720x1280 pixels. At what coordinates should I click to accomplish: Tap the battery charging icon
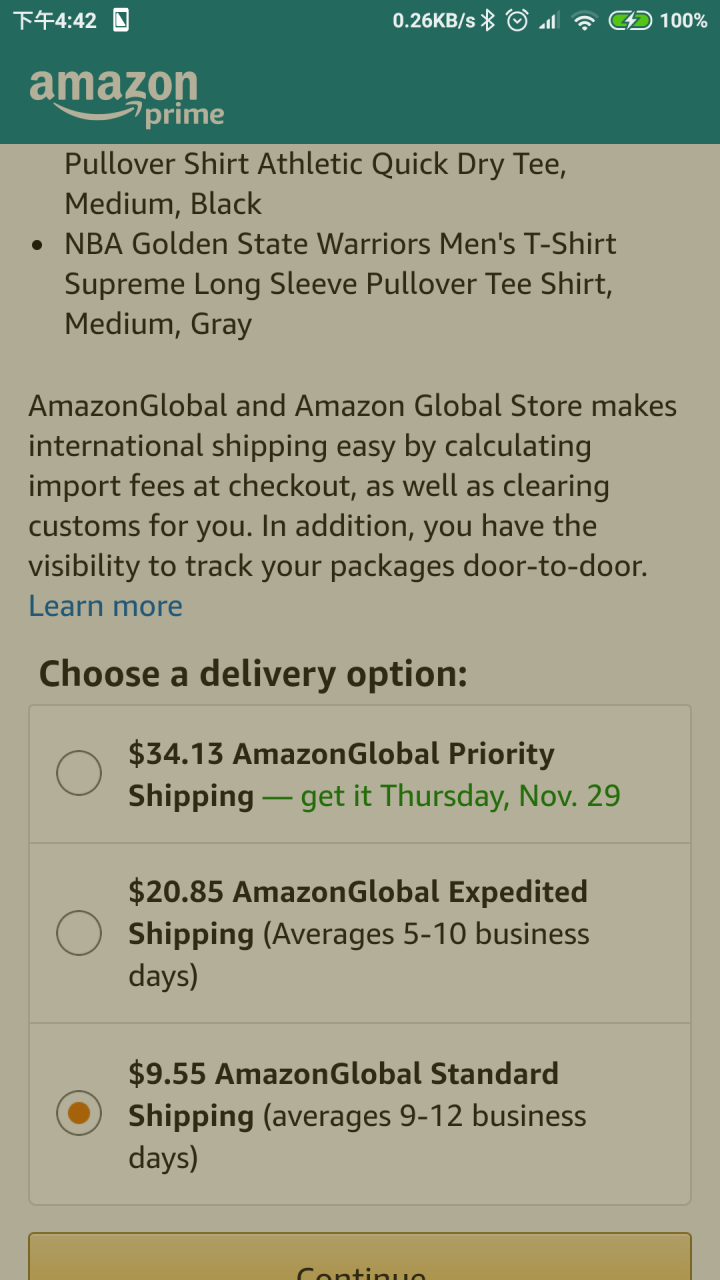630,20
